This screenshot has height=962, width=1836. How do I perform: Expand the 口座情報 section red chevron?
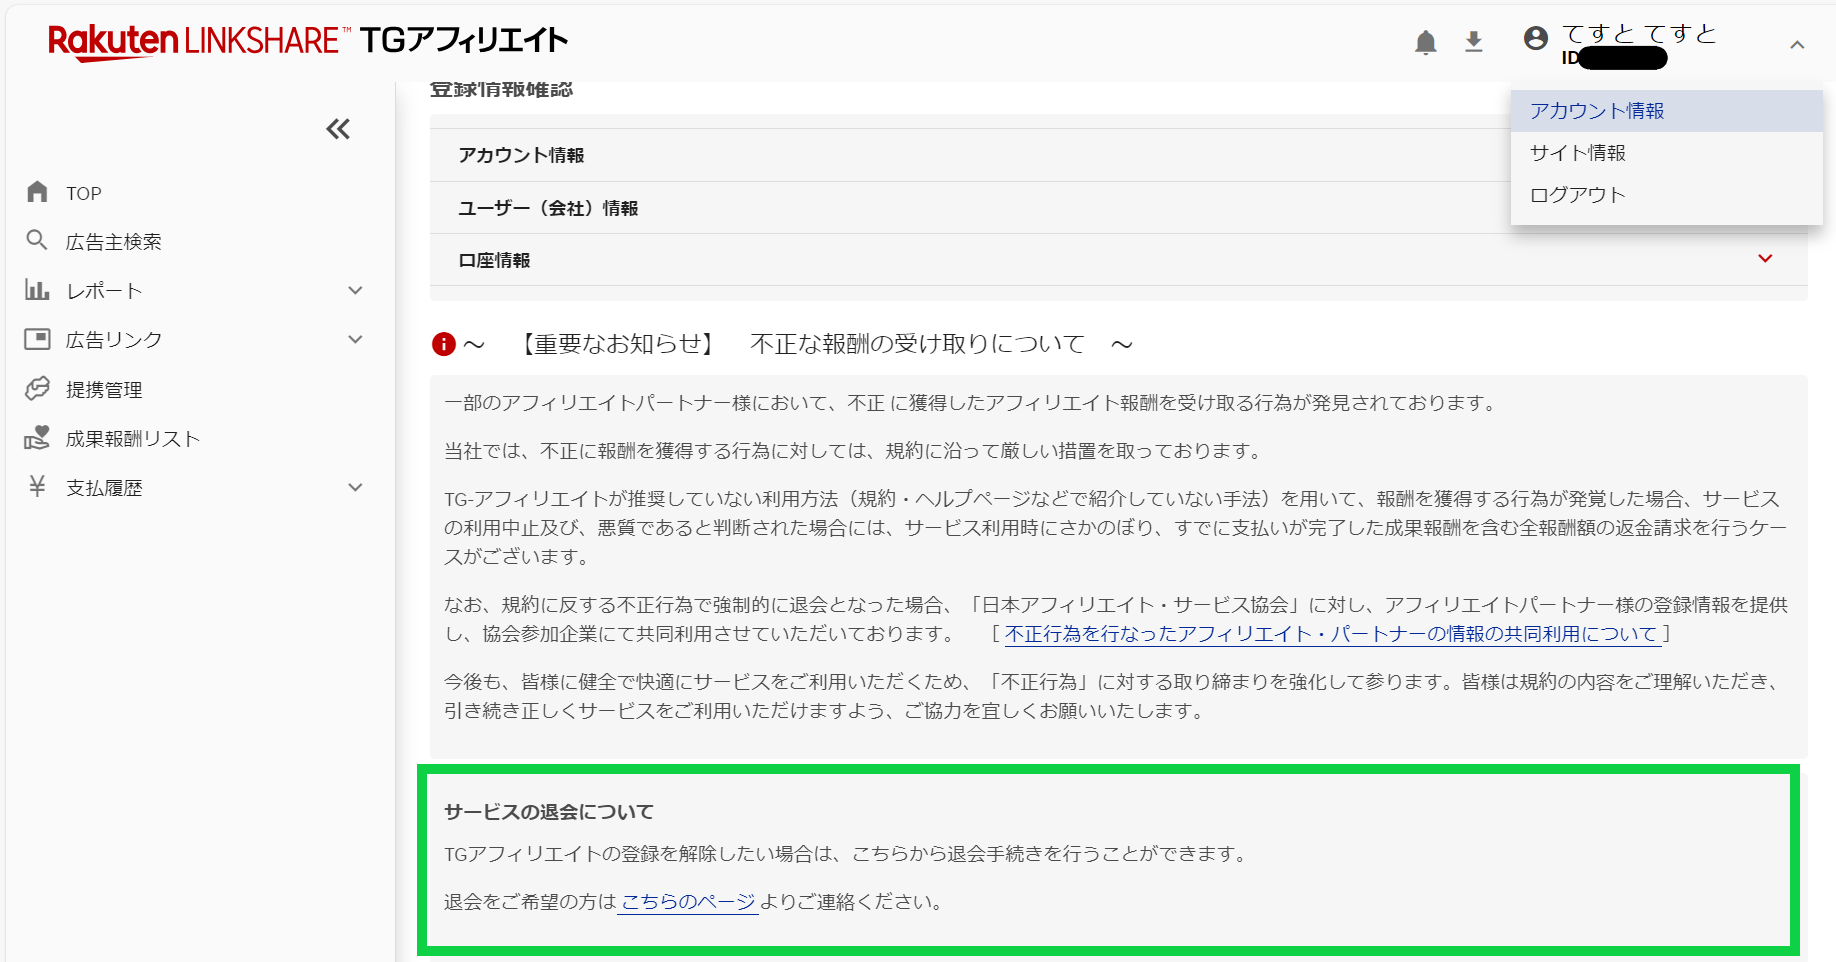point(1765,259)
